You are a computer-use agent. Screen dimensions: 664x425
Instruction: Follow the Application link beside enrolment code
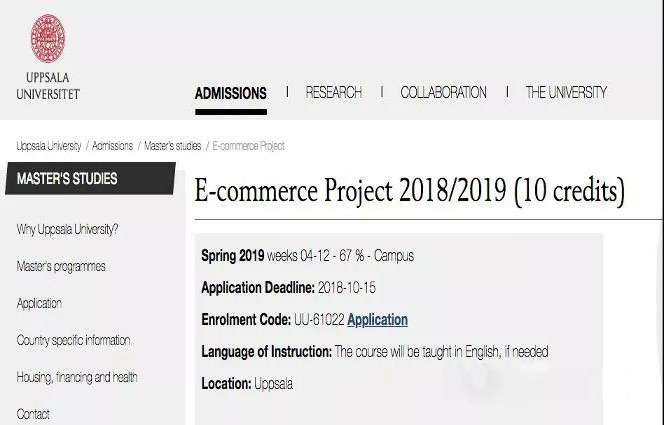click(377, 320)
